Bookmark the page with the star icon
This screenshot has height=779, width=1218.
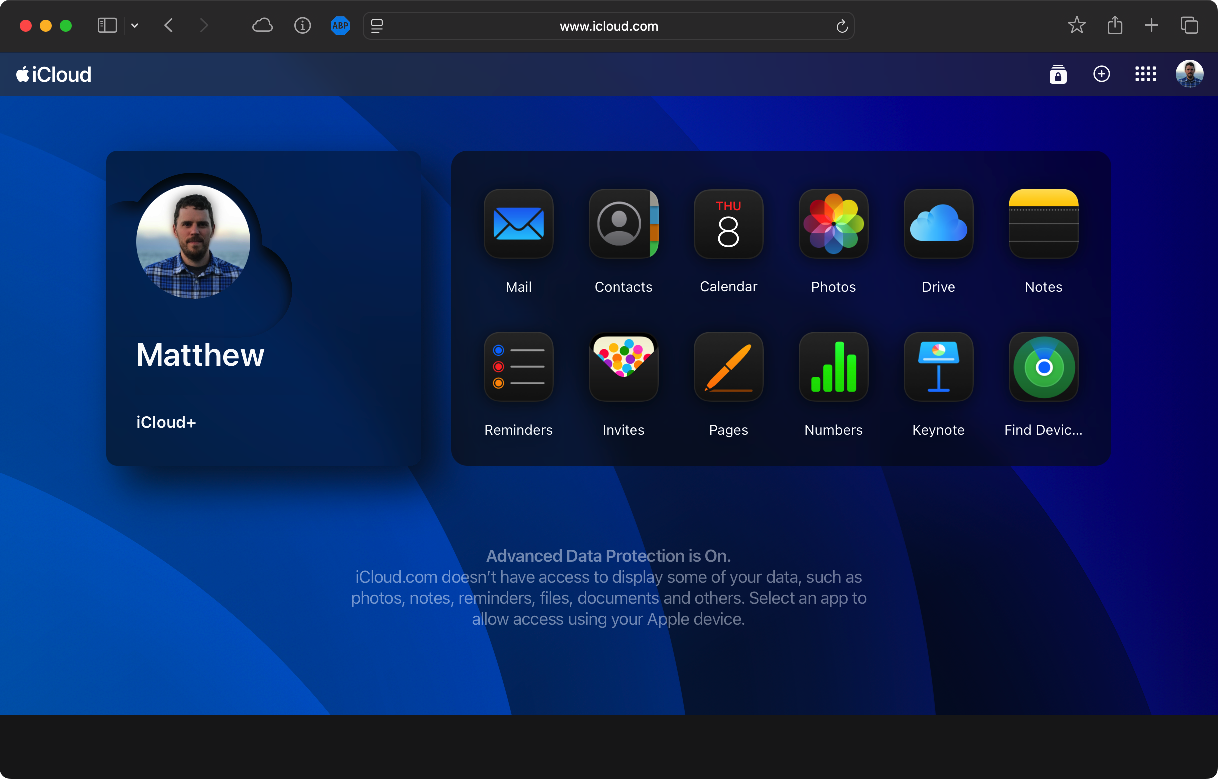1076,26
